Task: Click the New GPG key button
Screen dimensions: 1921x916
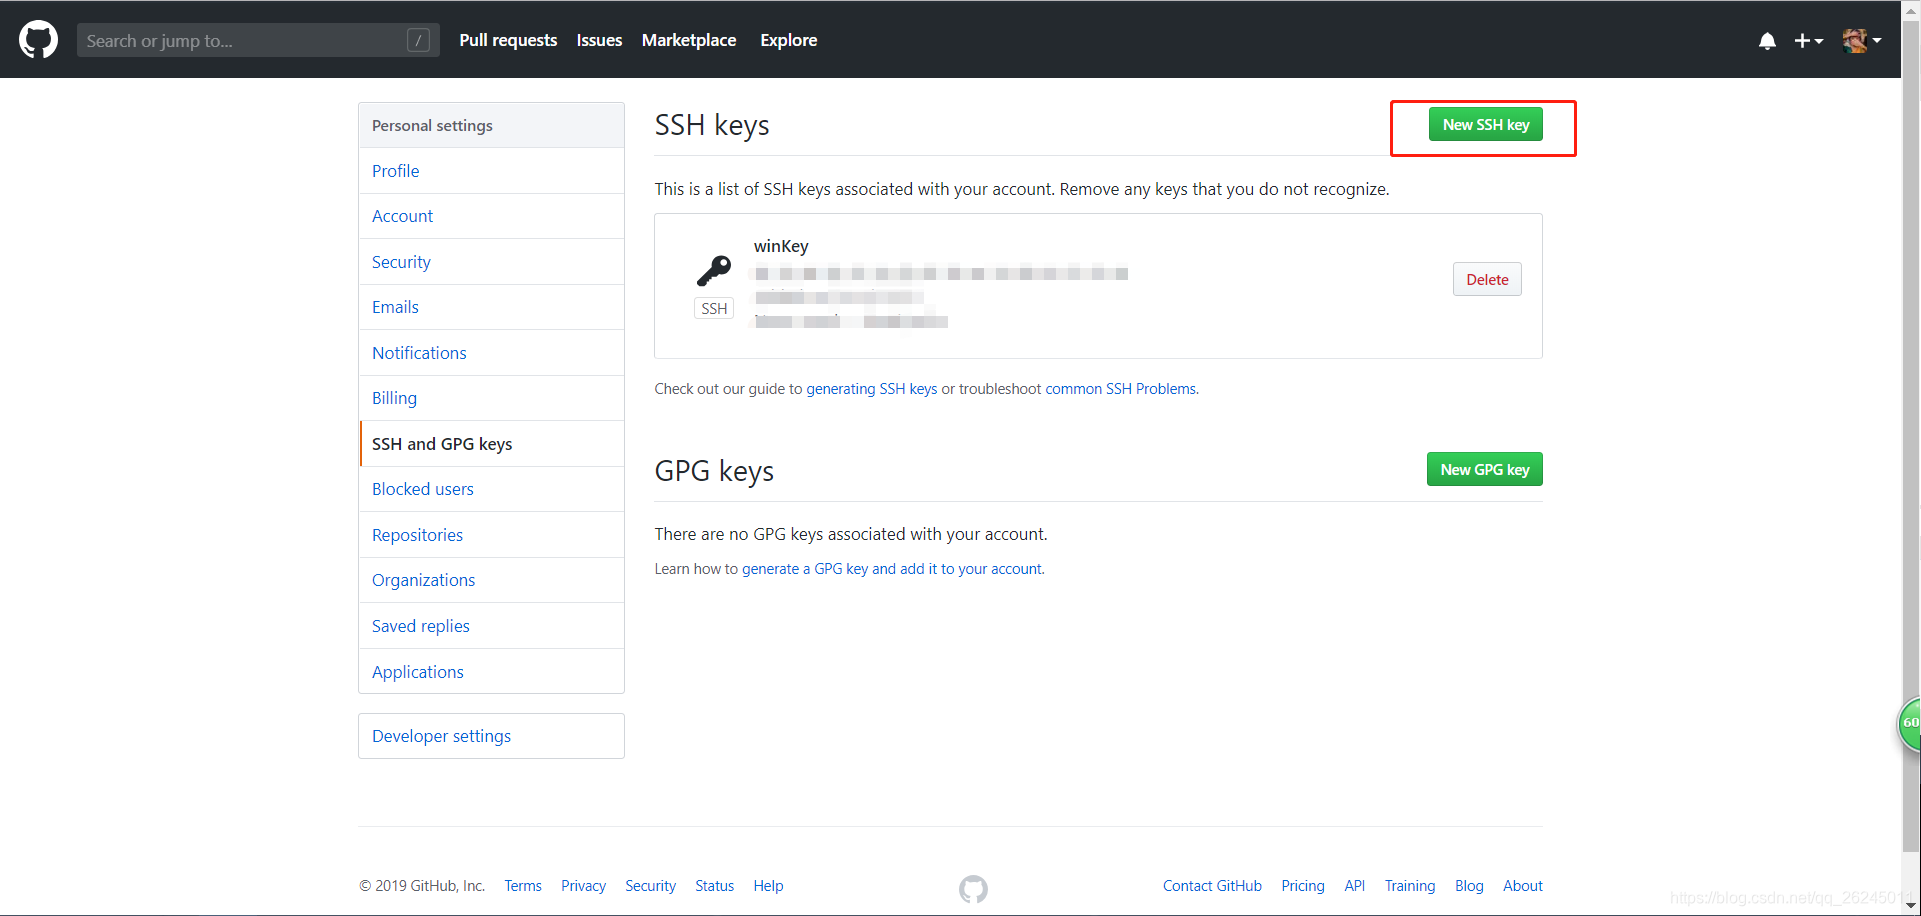Action: coord(1484,469)
